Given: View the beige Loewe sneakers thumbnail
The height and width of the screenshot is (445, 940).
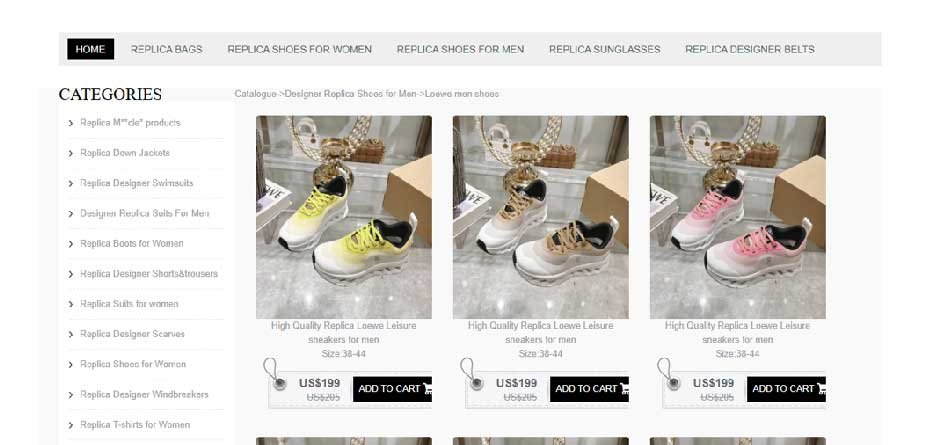Looking at the screenshot, I should coord(541,217).
